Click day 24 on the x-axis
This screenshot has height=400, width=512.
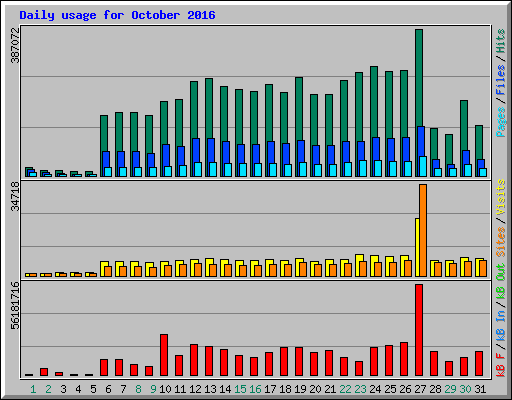[x=375, y=389]
